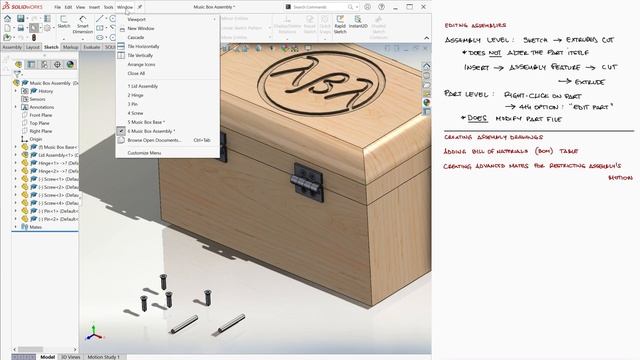Expand the Music Box Base component node
Screen dimensions: 640x360
point(16,147)
